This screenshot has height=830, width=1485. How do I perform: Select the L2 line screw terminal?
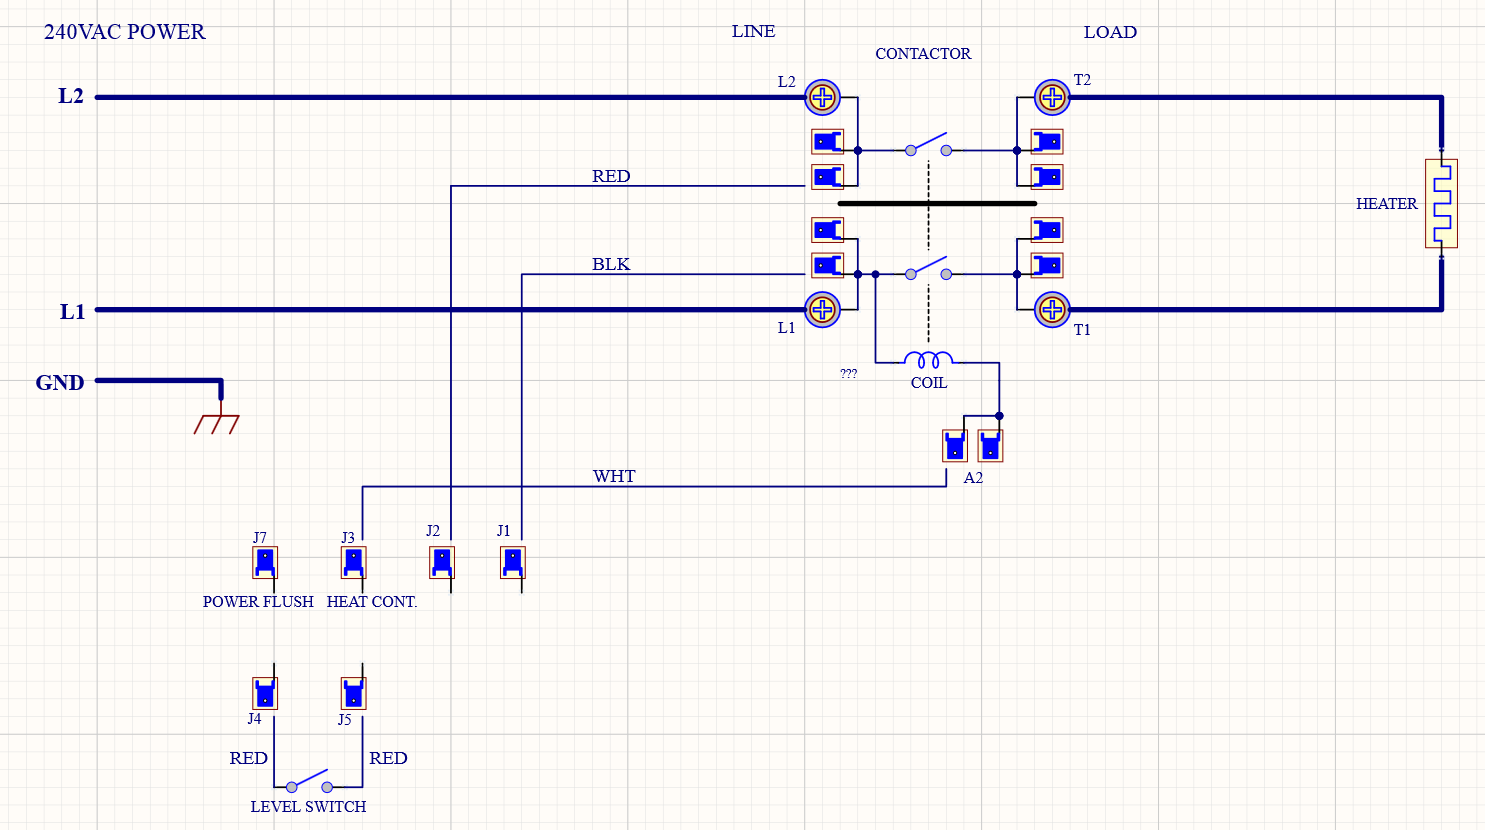(x=822, y=97)
